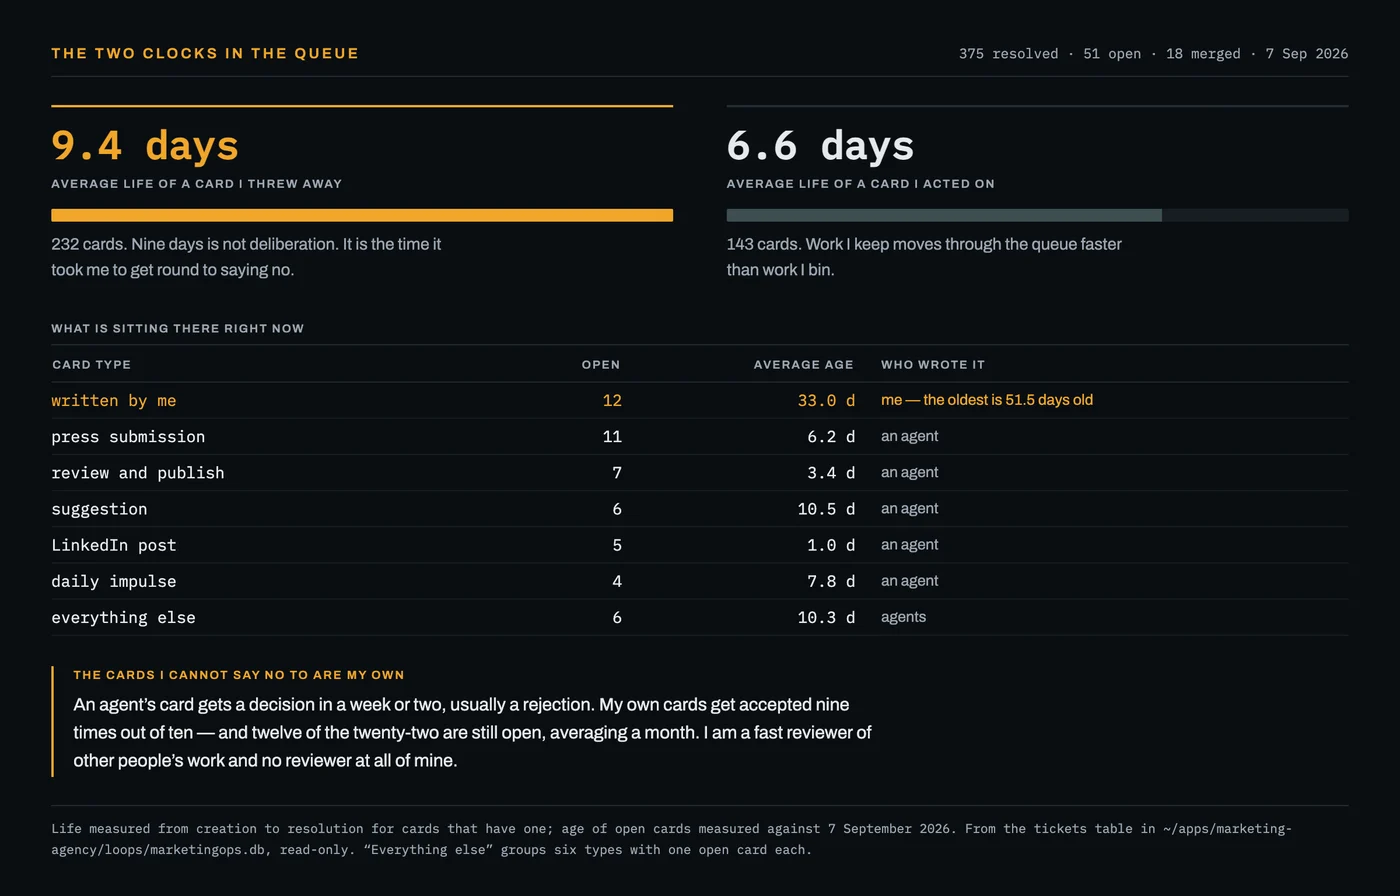Viewport: 1400px width, 896px height.
Task: Click the paragraph starting '232 cards. Nine days'
Action: [246, 257]
